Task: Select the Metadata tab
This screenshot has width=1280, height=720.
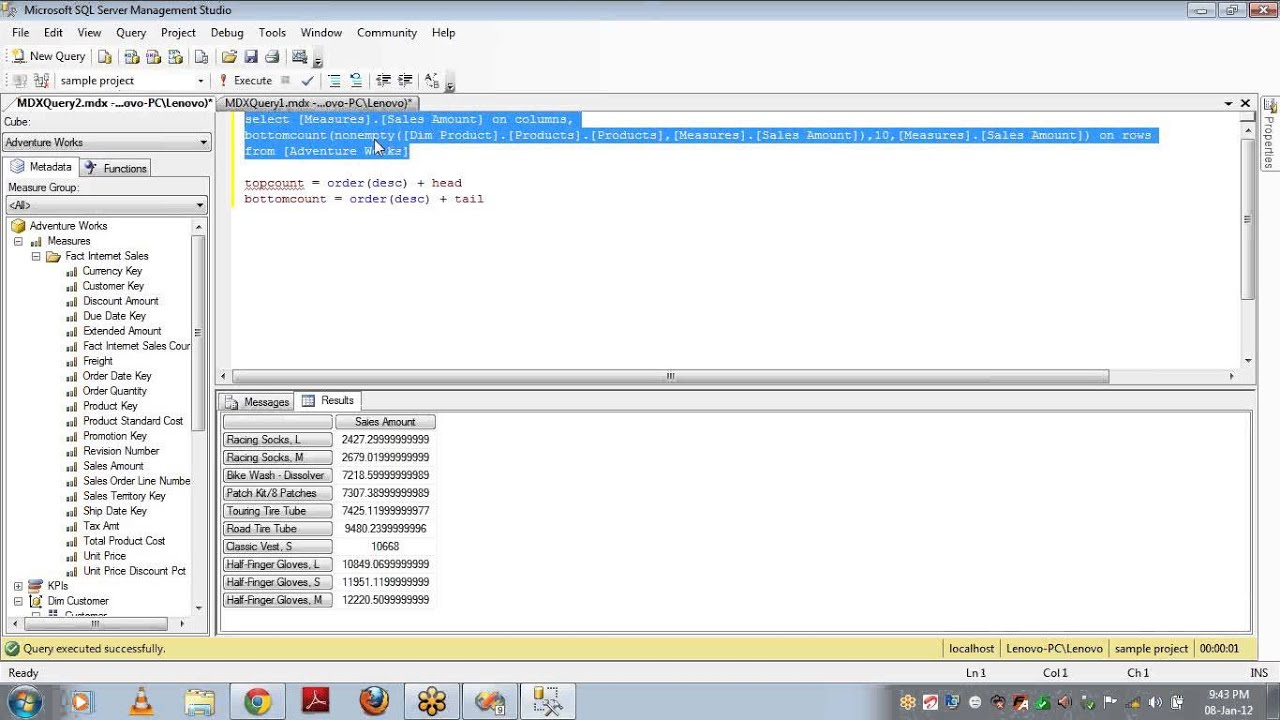Action: tap(41, 167)
